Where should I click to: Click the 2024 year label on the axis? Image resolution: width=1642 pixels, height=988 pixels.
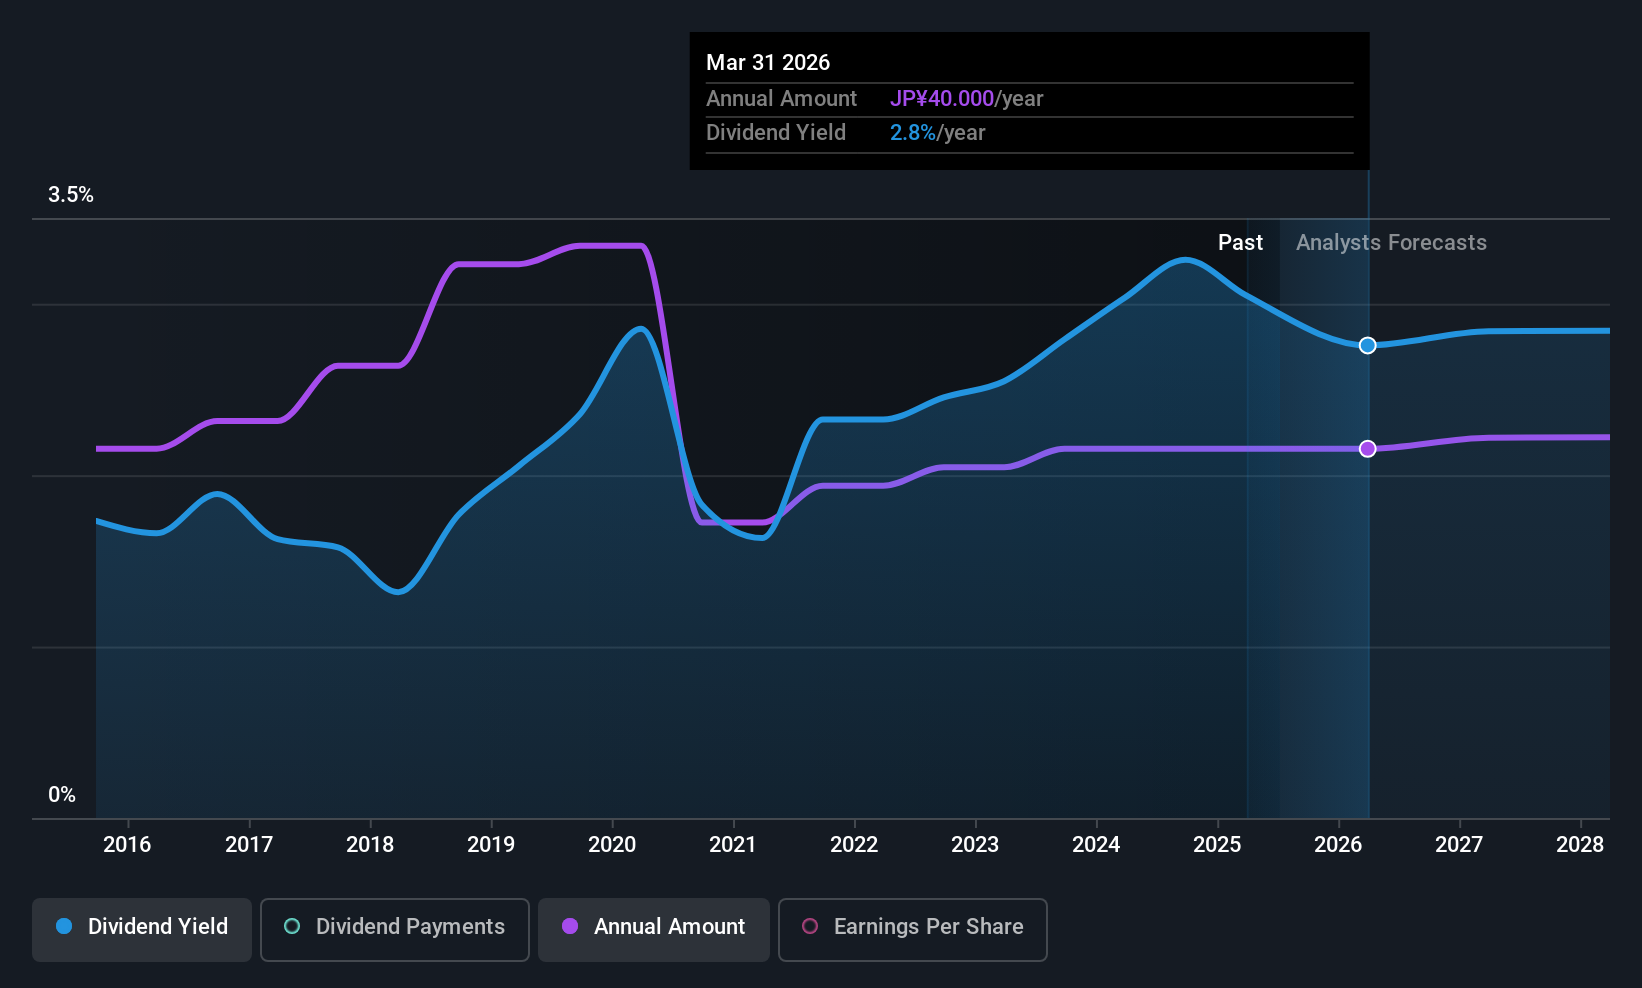click(1096, 844)
